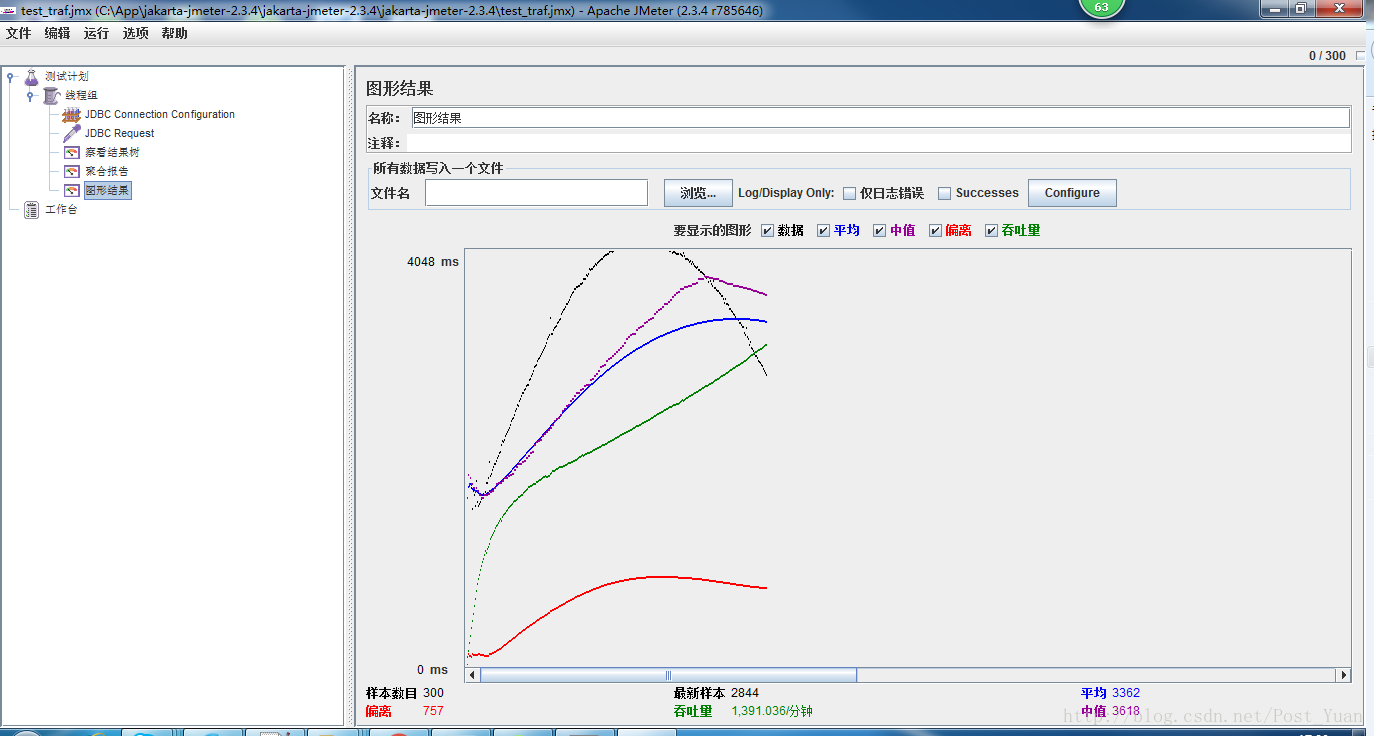Click into the 注释 comment field

click(x=878, y=143)
